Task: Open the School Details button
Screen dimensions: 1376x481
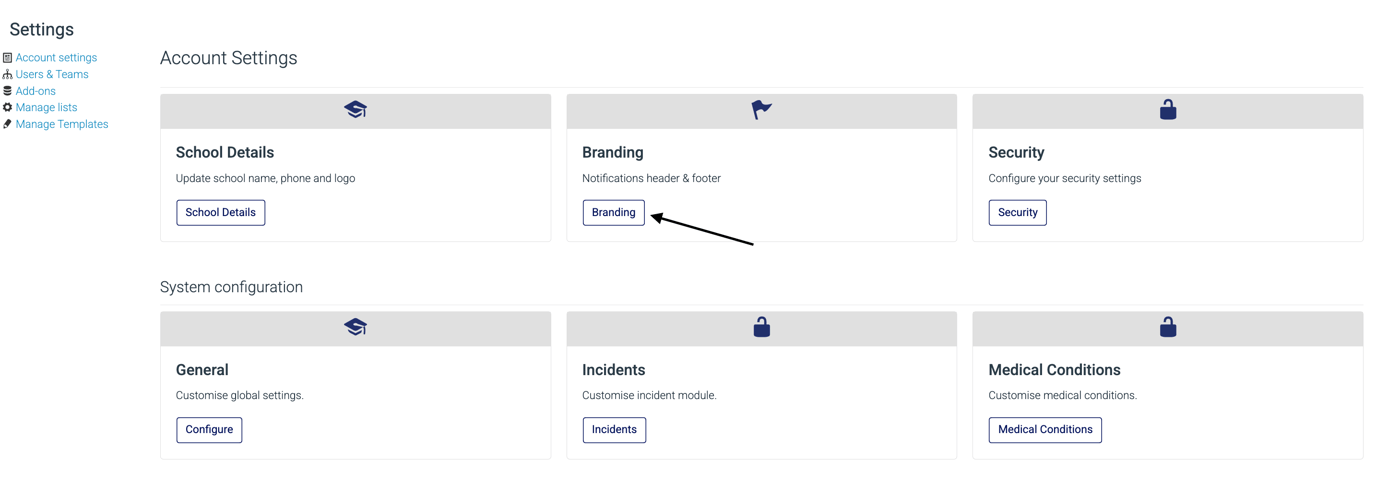Action: click(x=220, y=212)
